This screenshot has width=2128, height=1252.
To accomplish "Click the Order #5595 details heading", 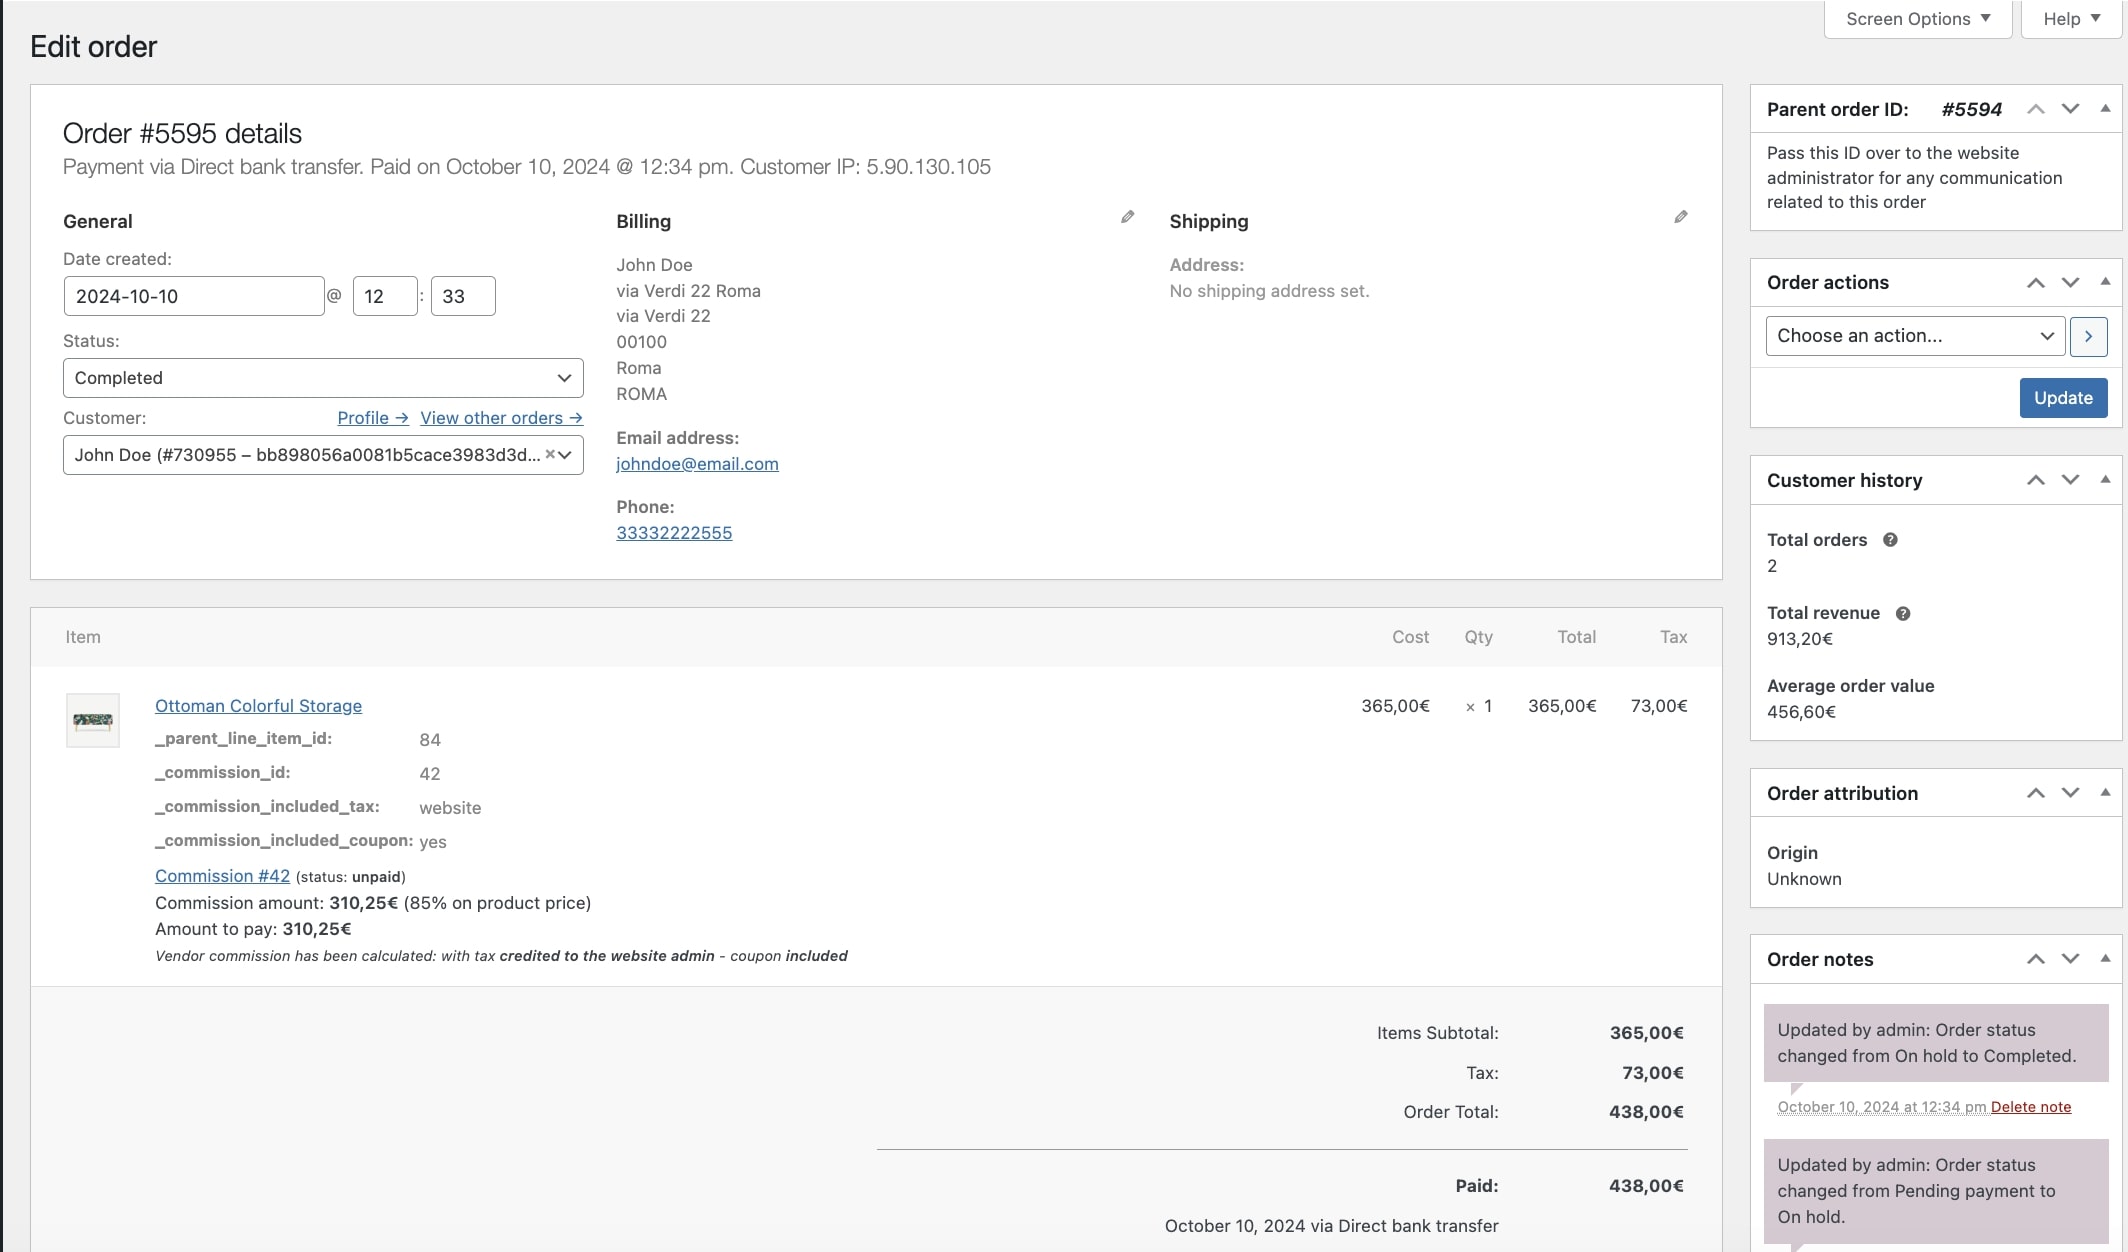I will (x=182, y=134).
